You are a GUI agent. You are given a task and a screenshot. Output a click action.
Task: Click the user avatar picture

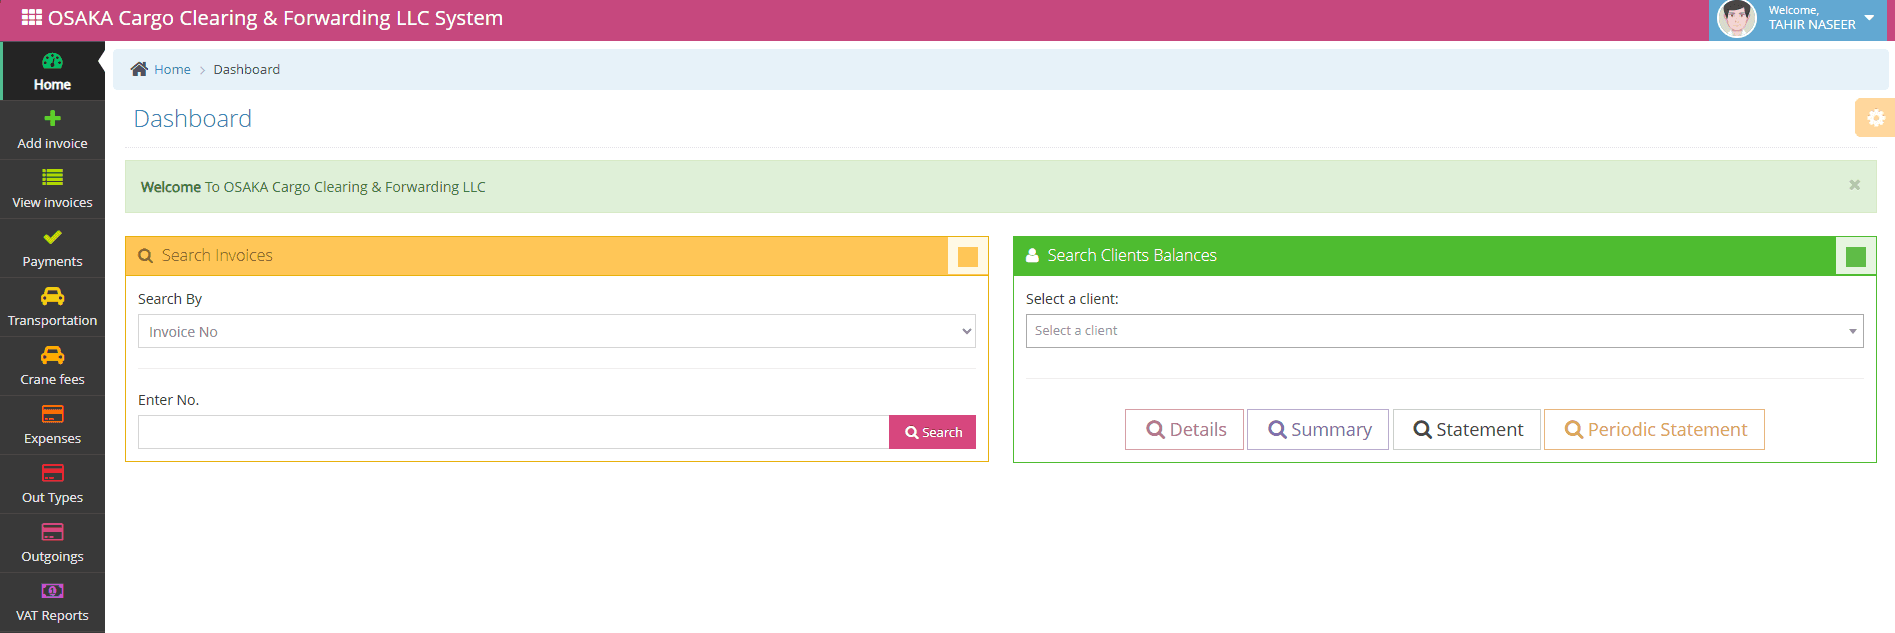coord(1736,19)
